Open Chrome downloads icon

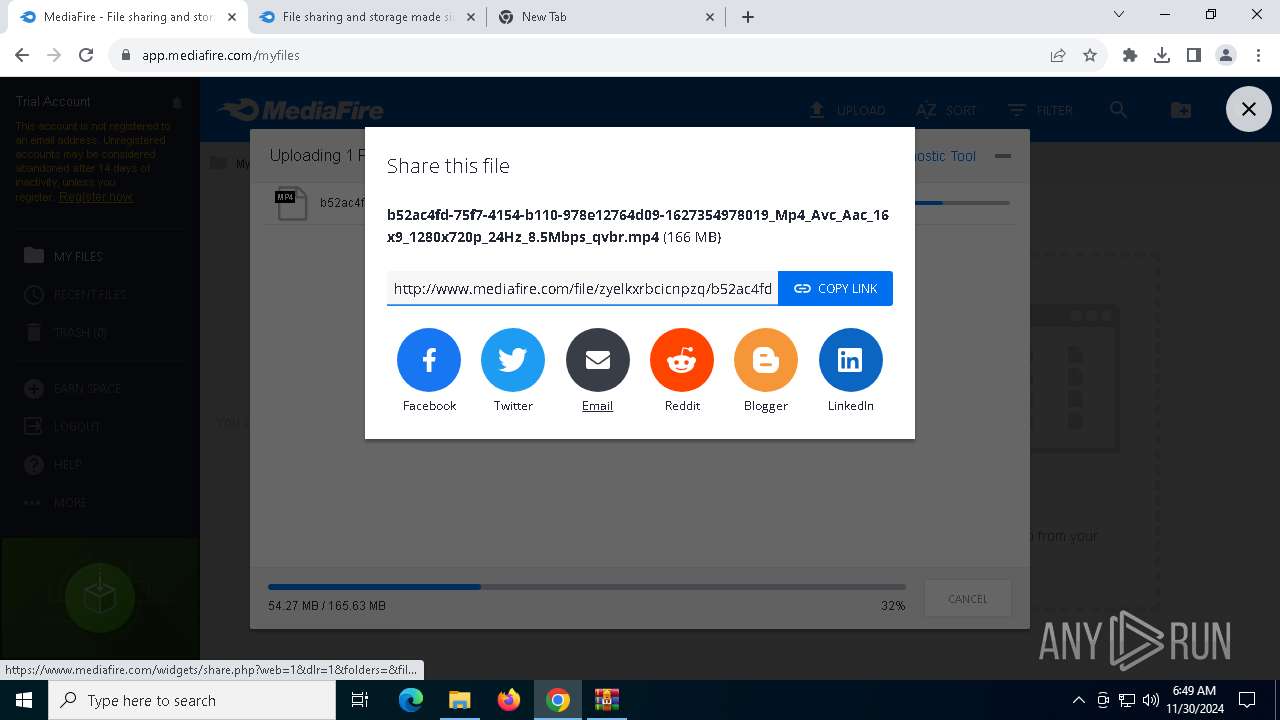[1162, 55]
